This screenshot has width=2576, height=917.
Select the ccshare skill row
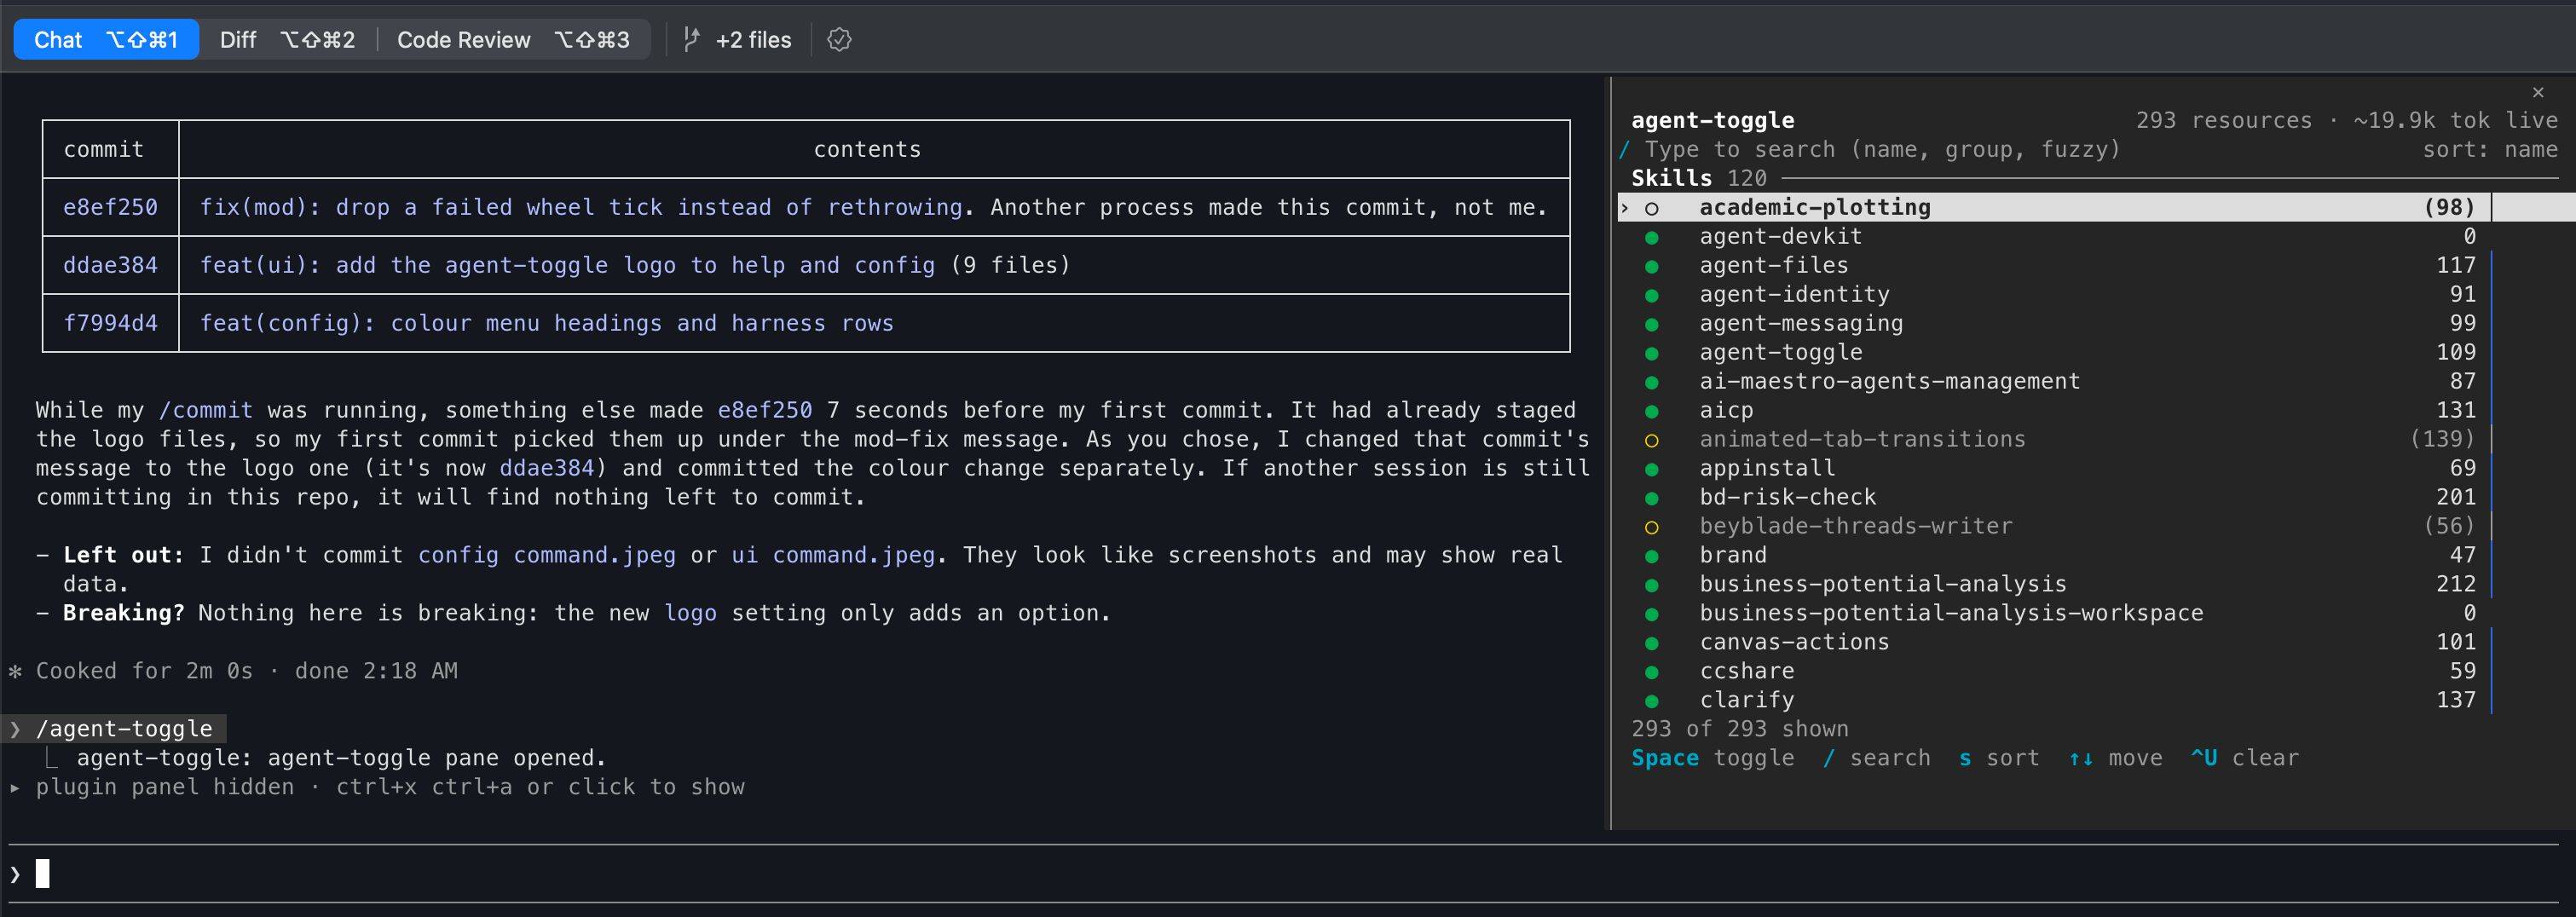(2055, 671)
